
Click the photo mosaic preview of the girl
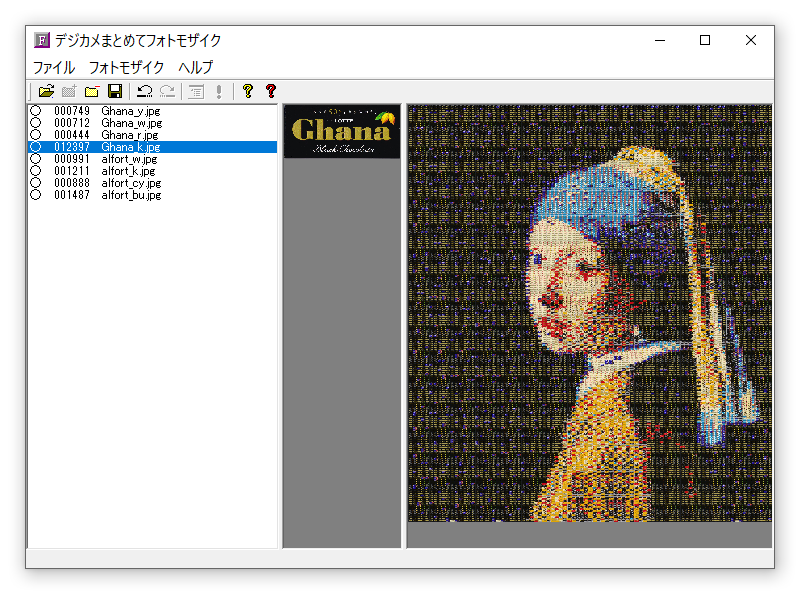click(x=589, y=313)
